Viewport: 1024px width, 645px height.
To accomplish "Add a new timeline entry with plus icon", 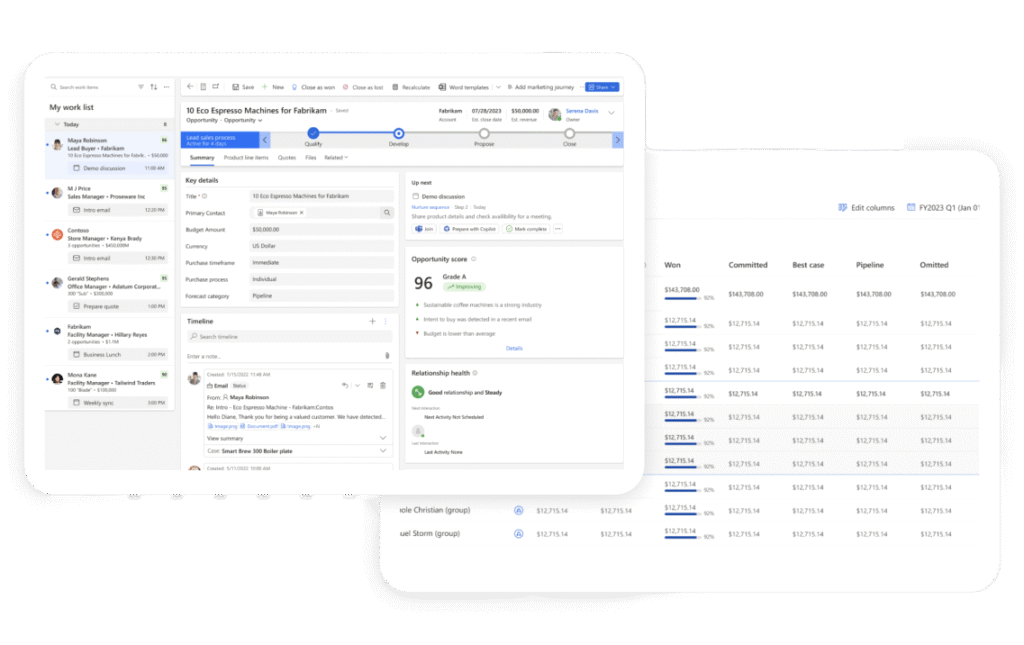I will click(x=372, y=321).
